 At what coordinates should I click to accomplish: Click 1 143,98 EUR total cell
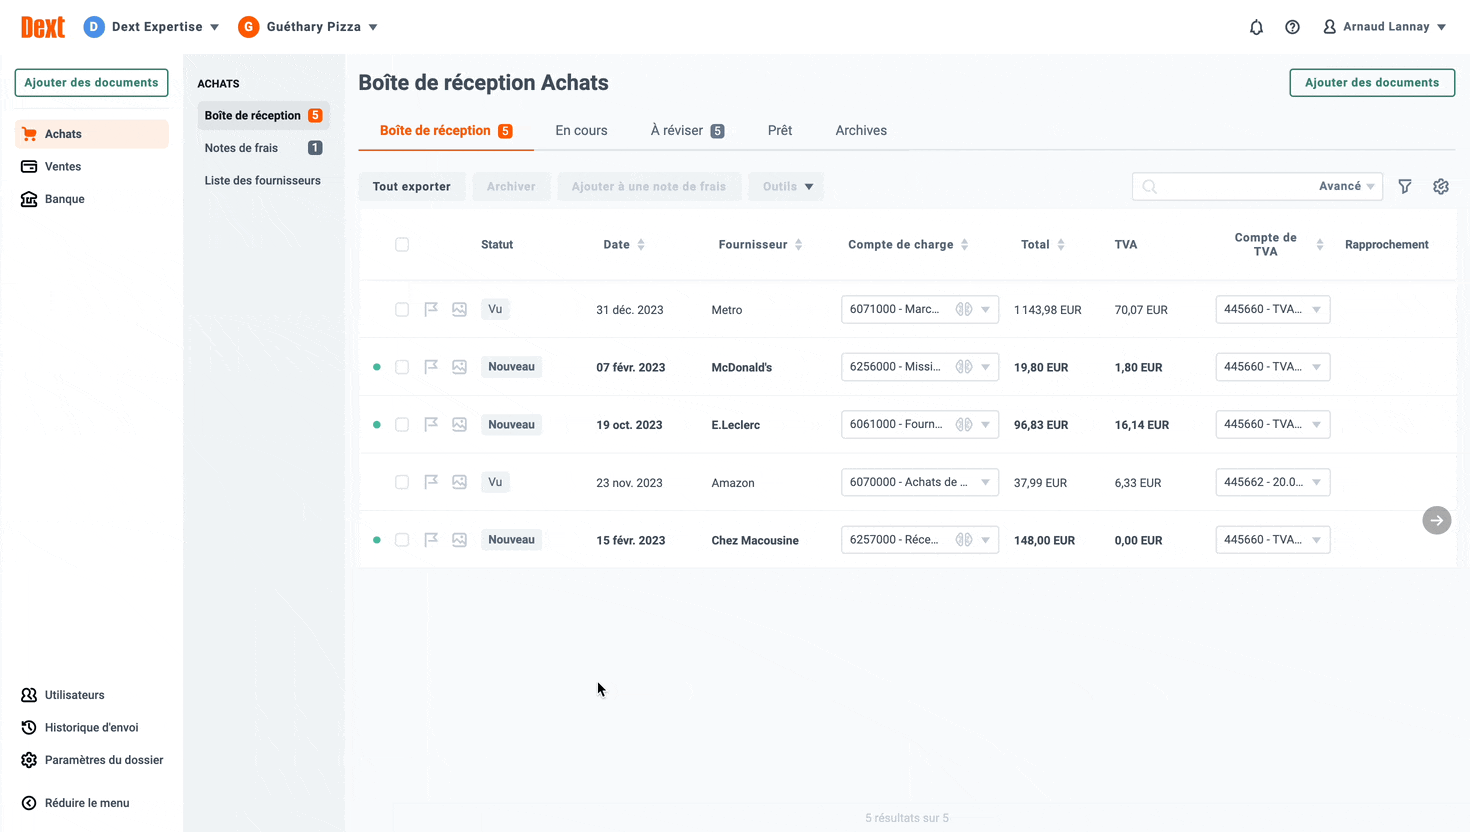(x=1048, y=310)
